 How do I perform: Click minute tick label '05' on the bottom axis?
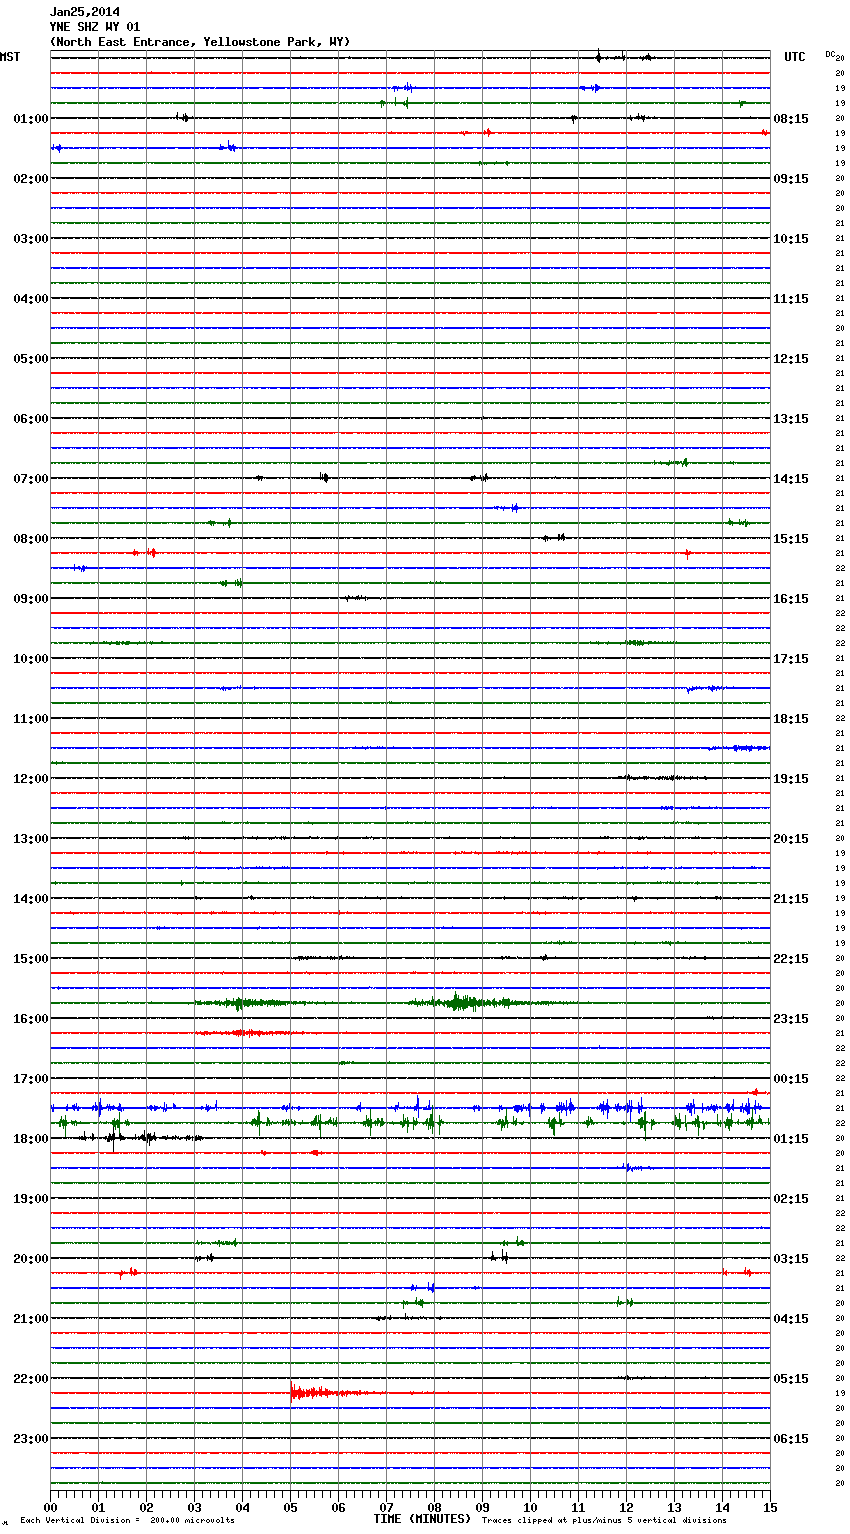(290, 1507)
